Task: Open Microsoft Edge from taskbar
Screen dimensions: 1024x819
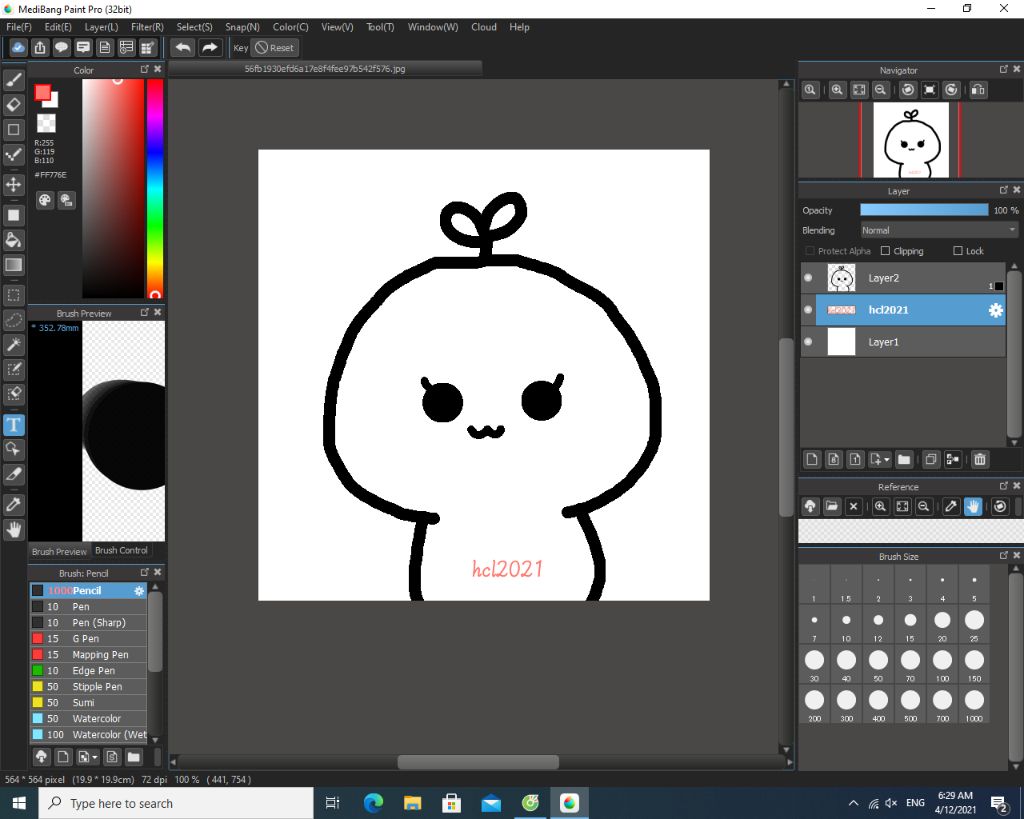Action: (x=374, y=803)
